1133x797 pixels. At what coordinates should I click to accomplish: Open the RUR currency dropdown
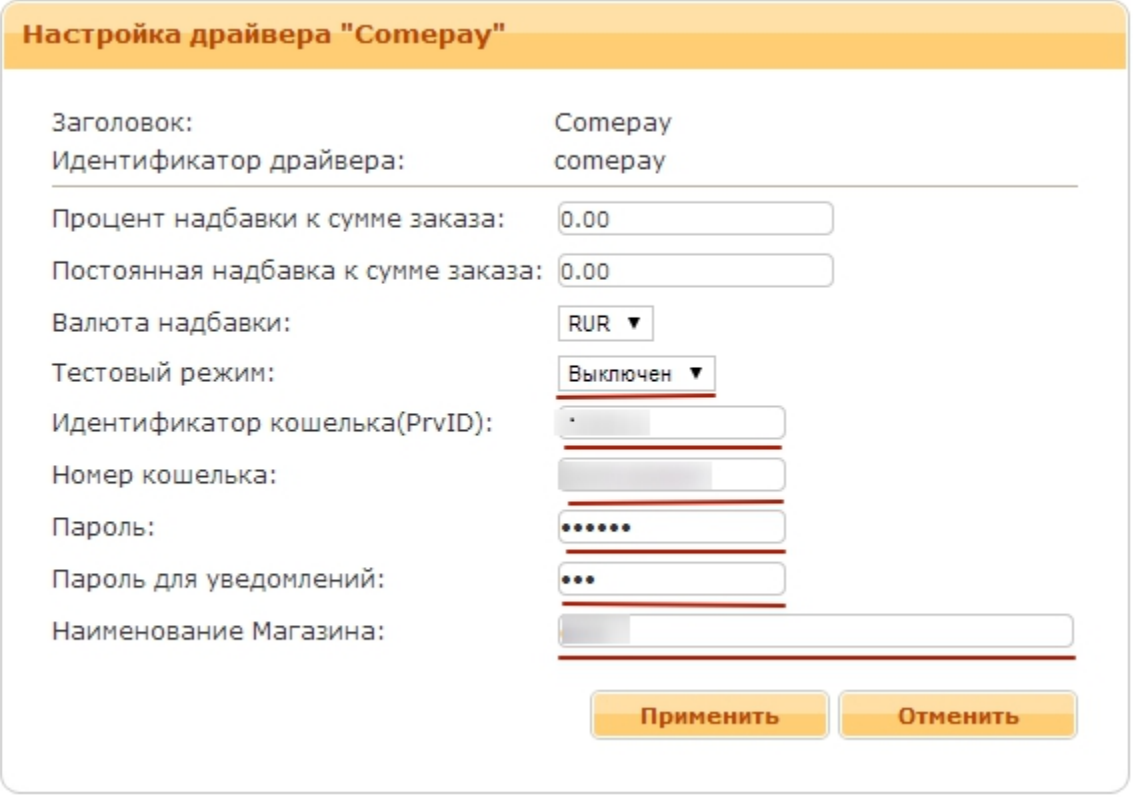tap(606, 323)
